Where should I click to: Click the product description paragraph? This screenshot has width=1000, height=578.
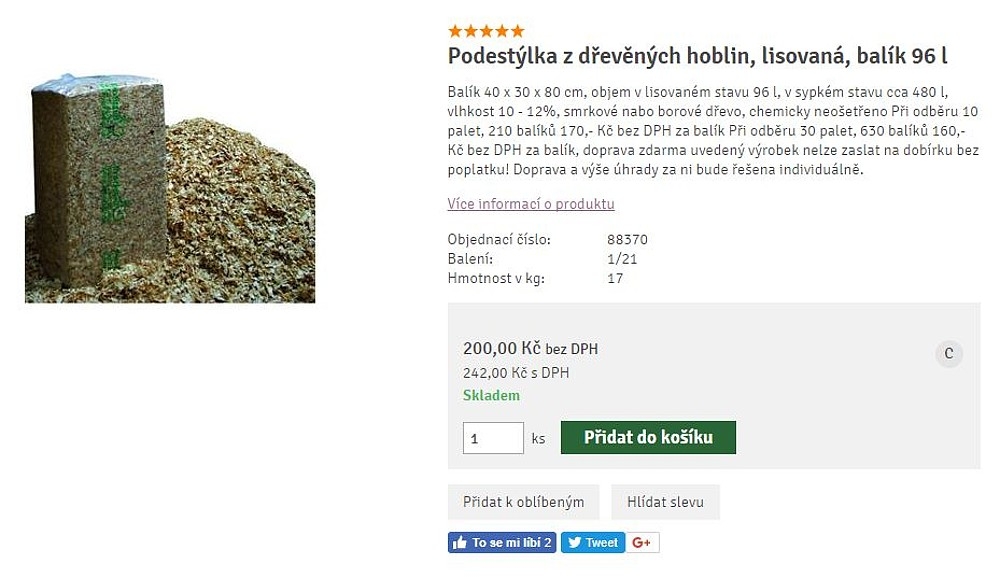click(713, 130)
